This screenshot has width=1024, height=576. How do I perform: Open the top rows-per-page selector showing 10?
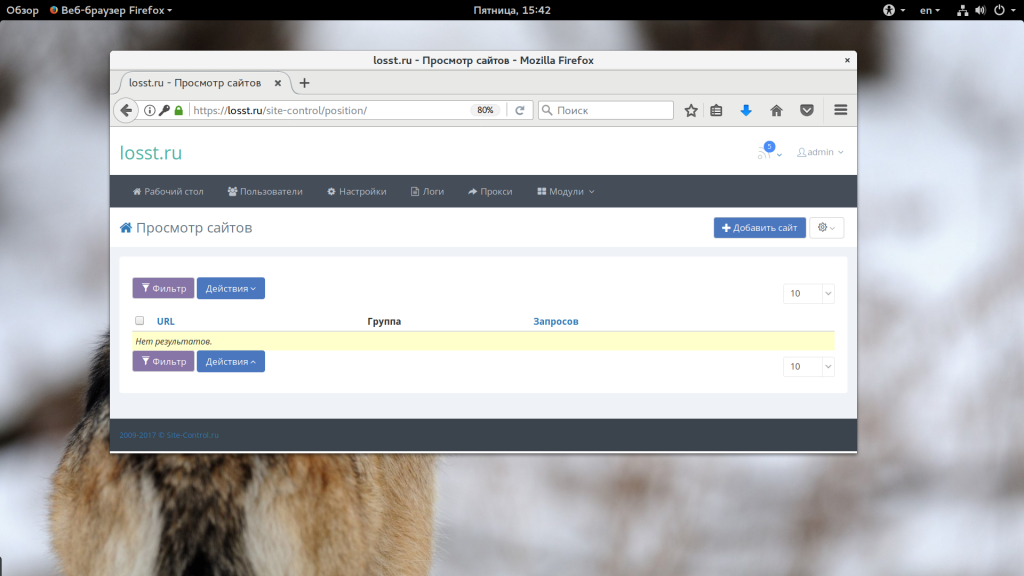(x=808, y=293)
